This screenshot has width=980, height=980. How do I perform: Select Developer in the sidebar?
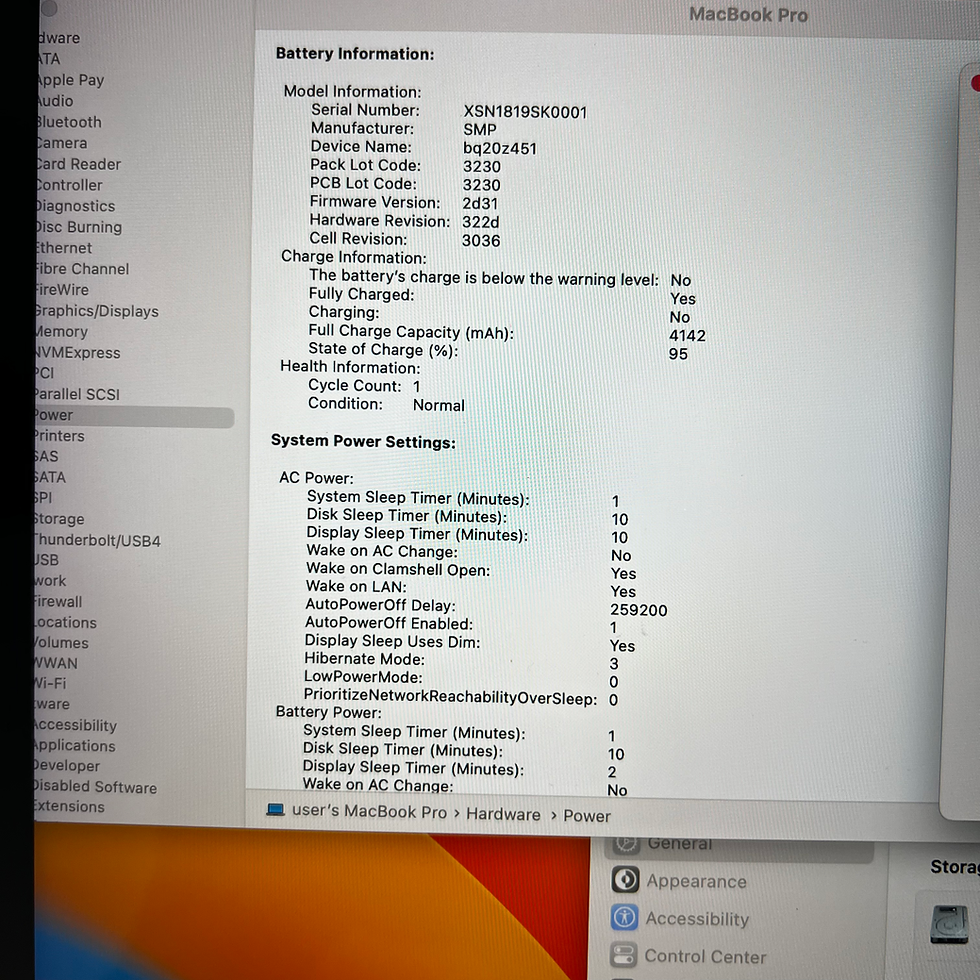(x=66, y=766)
